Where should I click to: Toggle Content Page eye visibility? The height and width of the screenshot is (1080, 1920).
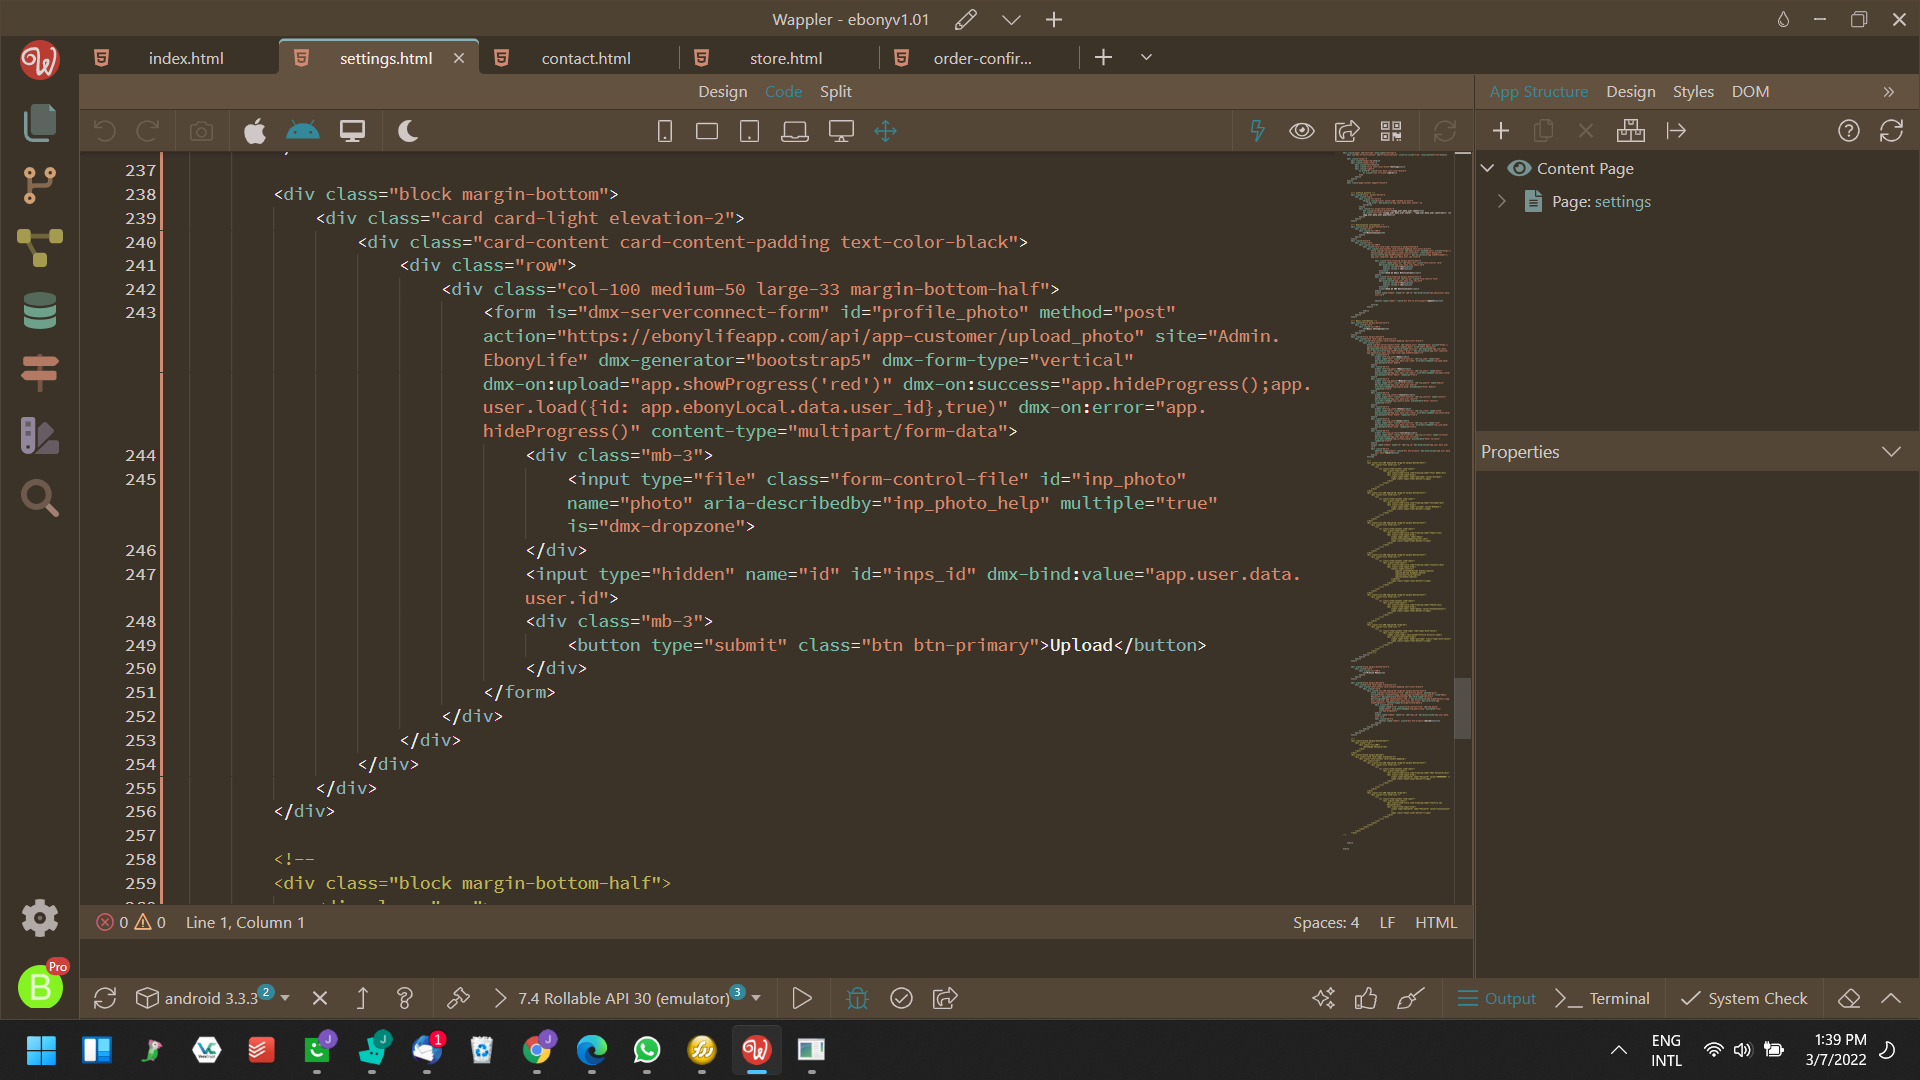(1519, 168)
